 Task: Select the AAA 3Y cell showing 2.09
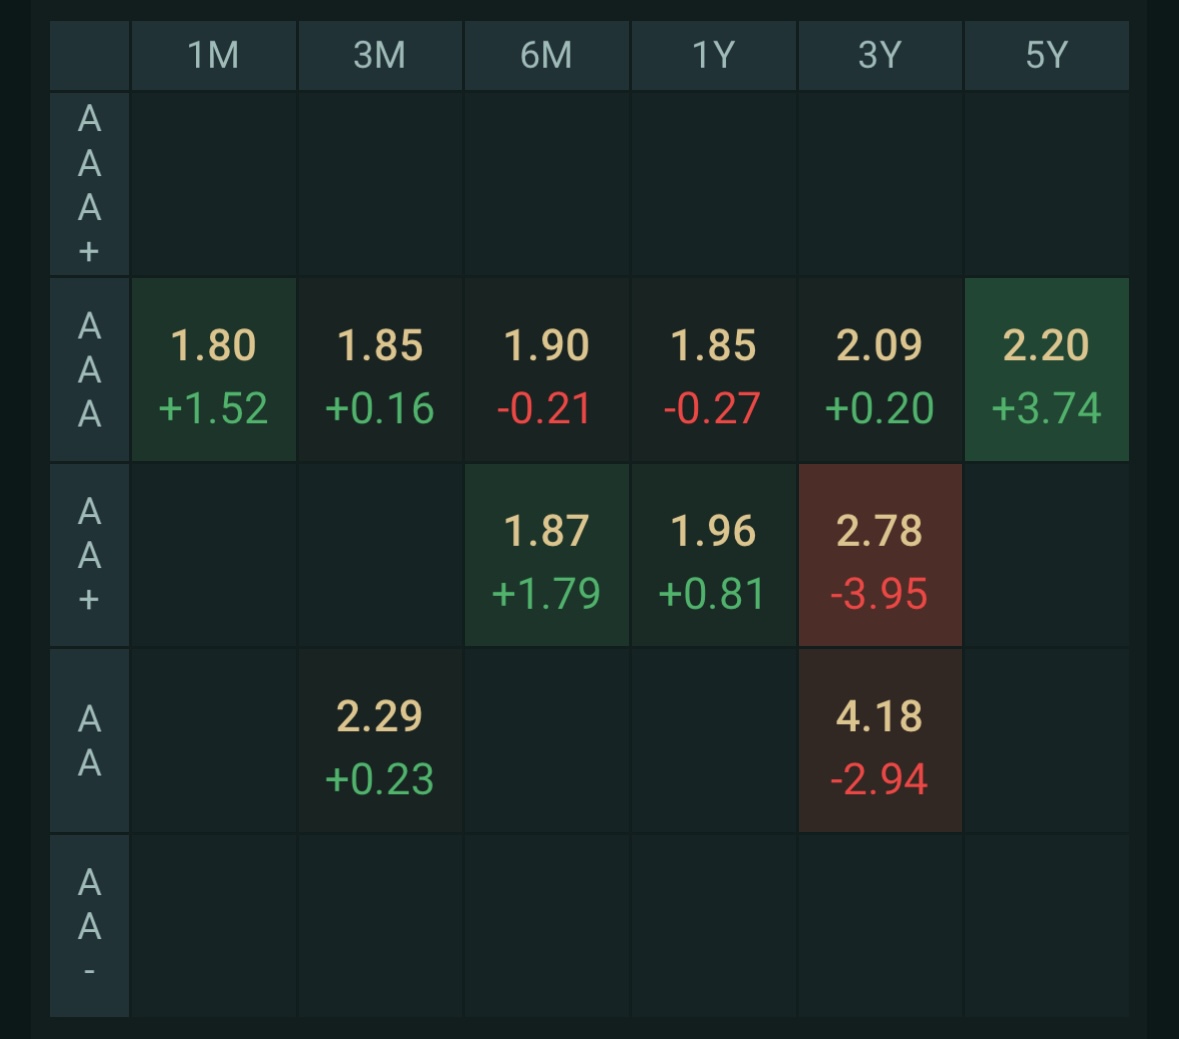(880, 370)
